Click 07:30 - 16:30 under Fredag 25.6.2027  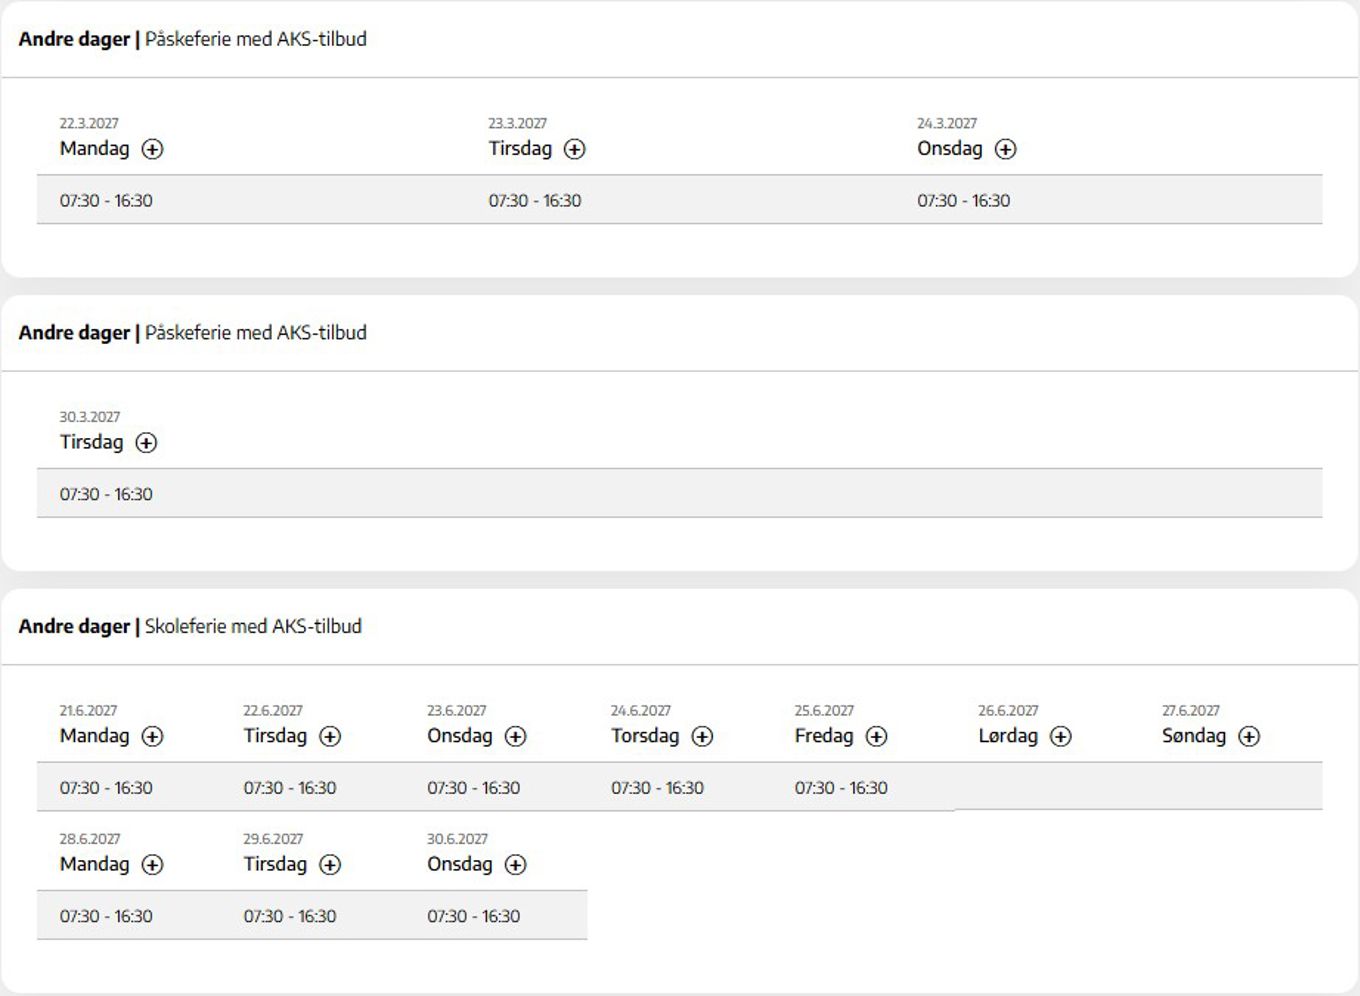tap(841, 788)
